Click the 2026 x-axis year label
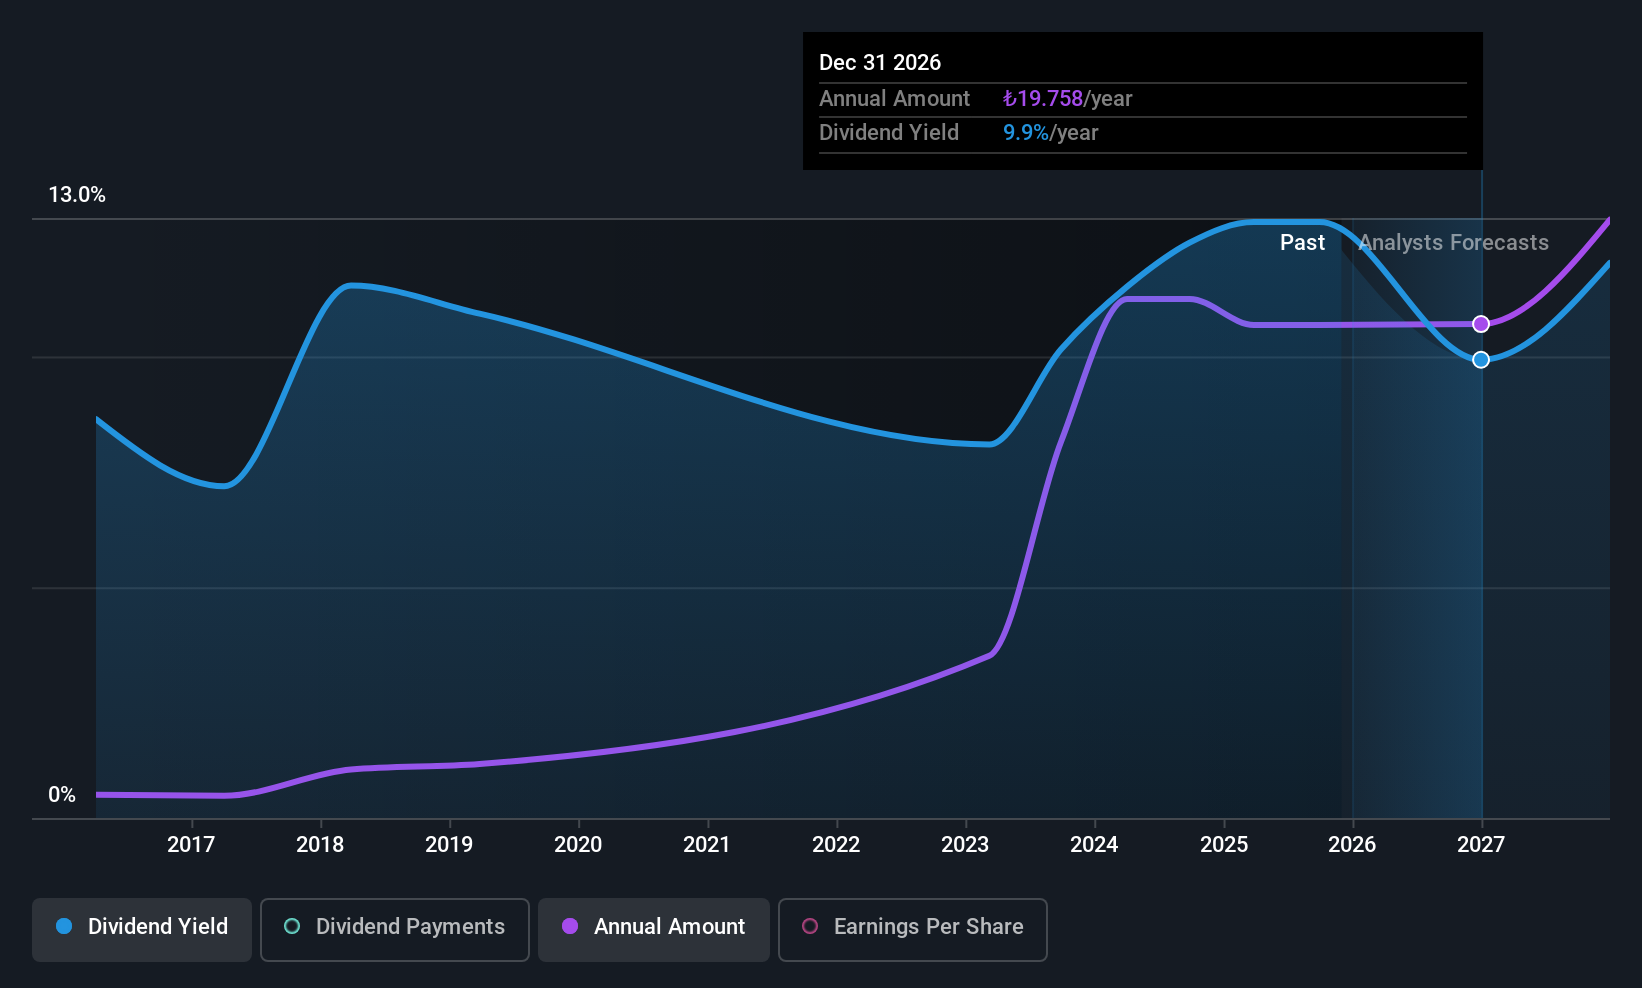Screen dimensions: 1642x988 pos(1352,845)
